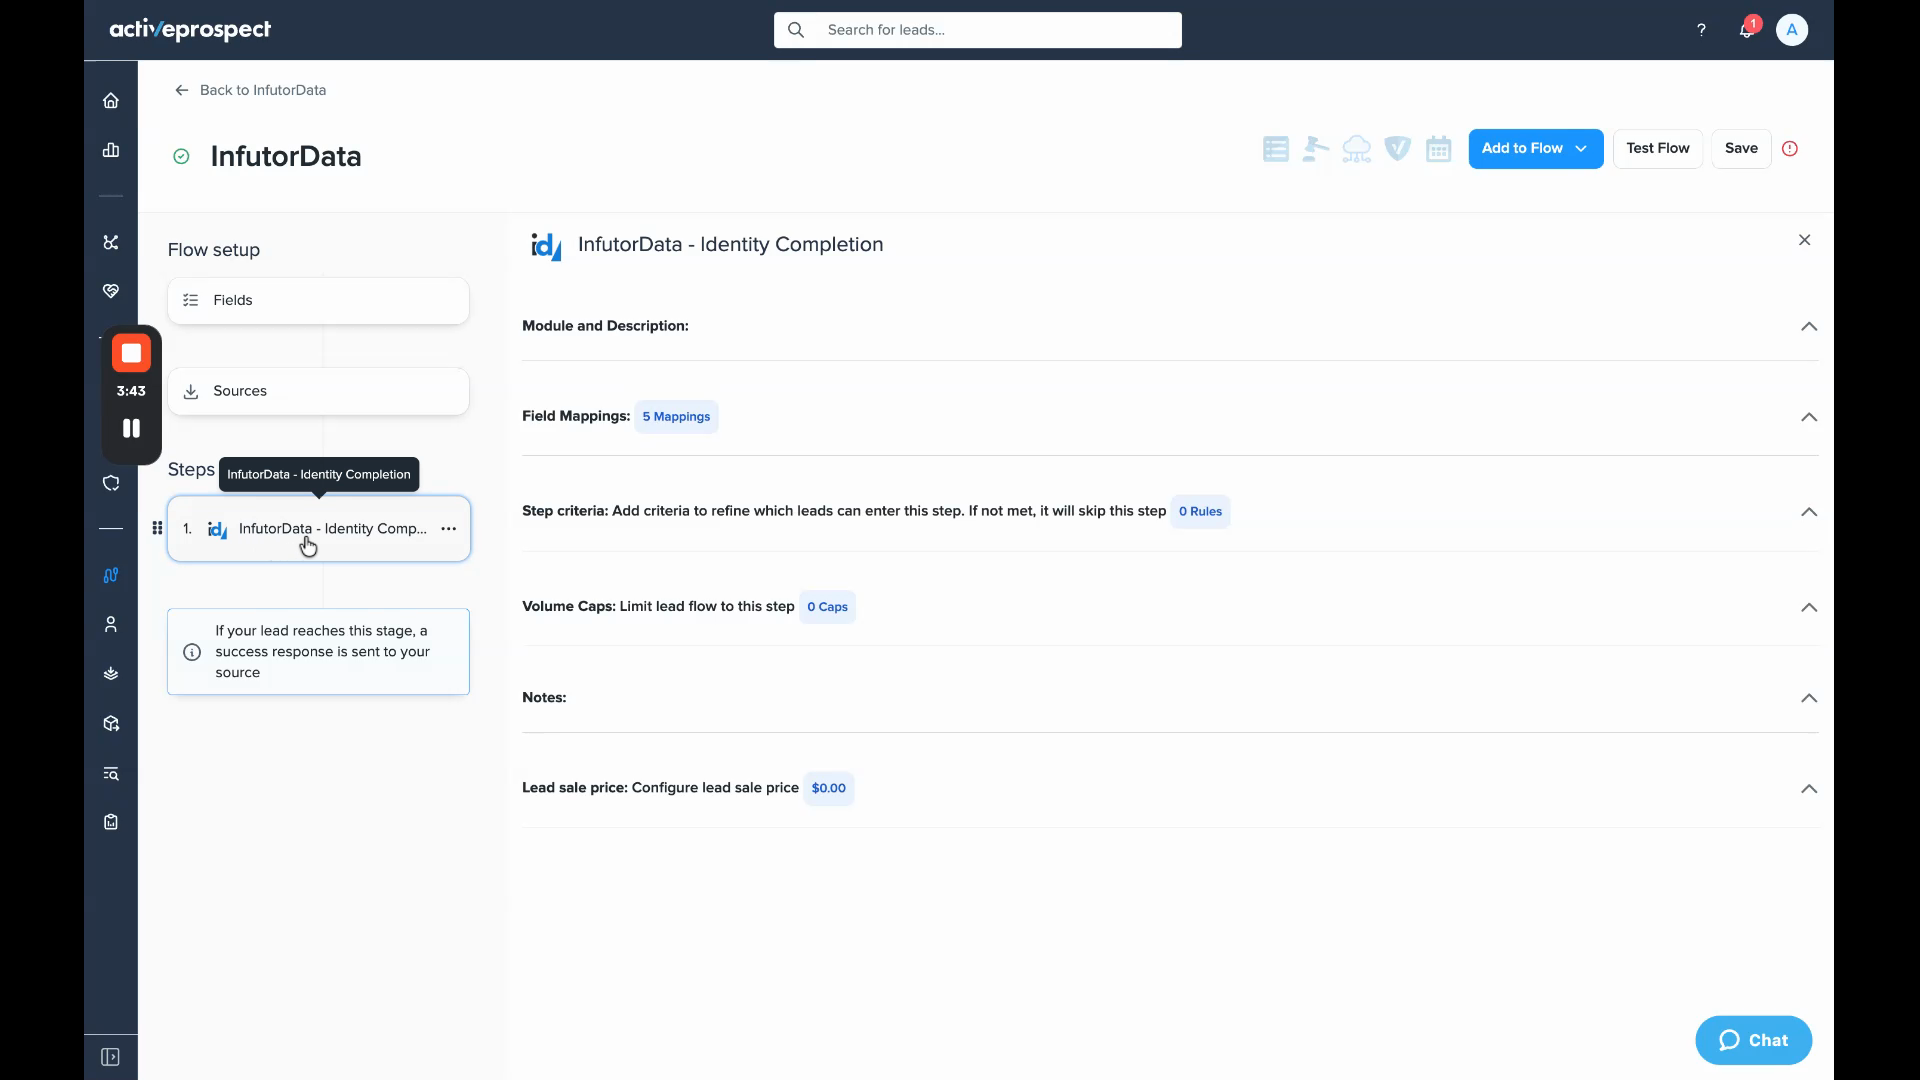Open the person accounts sidebar icon
1920x1080 pixels.
click(111, 624)
